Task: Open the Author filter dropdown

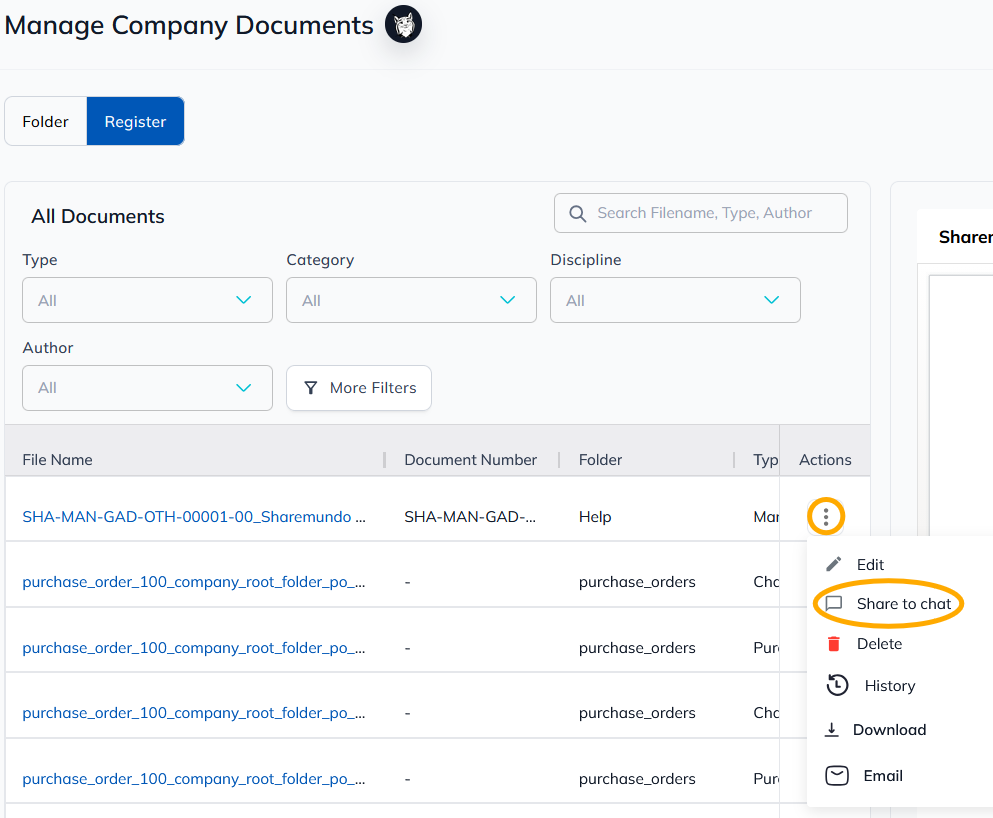Action: click(x=147, y=387)
